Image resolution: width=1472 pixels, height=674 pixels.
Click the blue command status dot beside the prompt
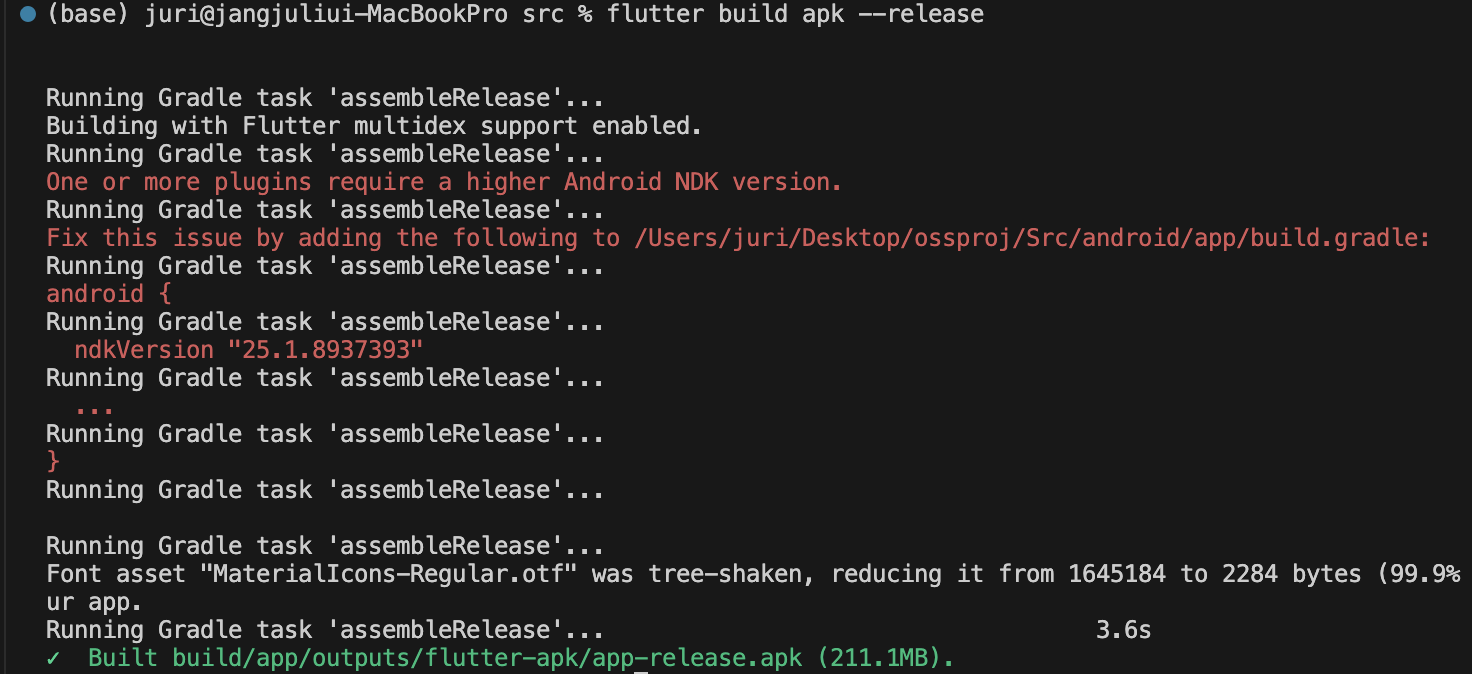[x=28, y=14]
